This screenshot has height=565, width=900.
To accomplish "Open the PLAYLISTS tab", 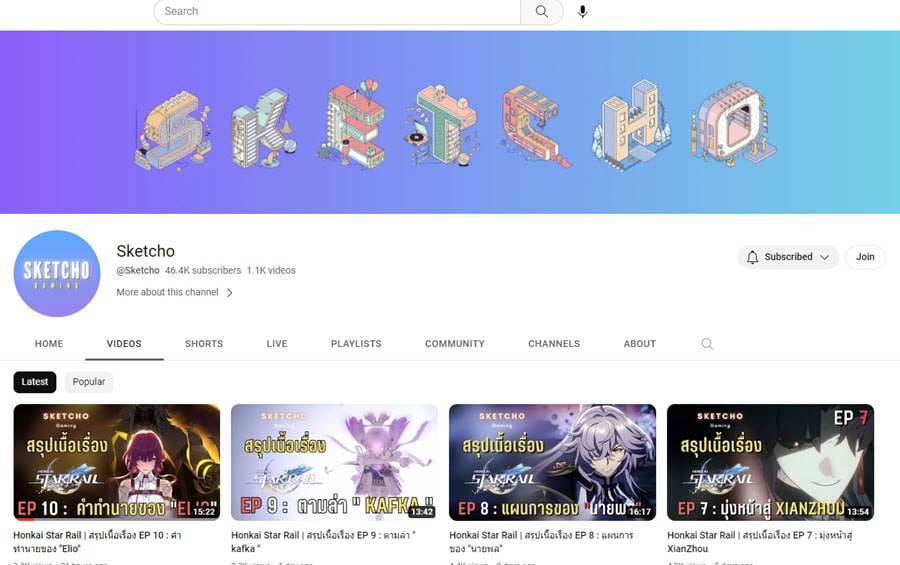I will [x=356, y=344].
